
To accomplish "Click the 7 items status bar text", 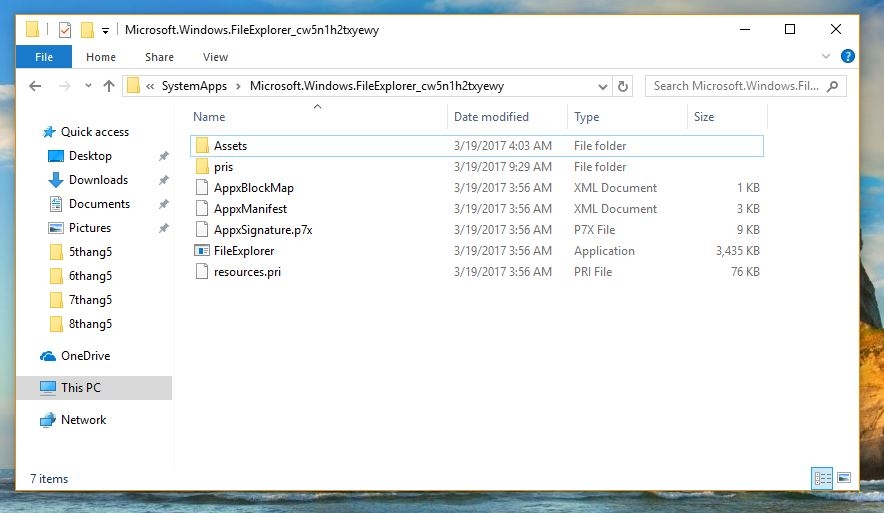I will click(x=49, y=479).
